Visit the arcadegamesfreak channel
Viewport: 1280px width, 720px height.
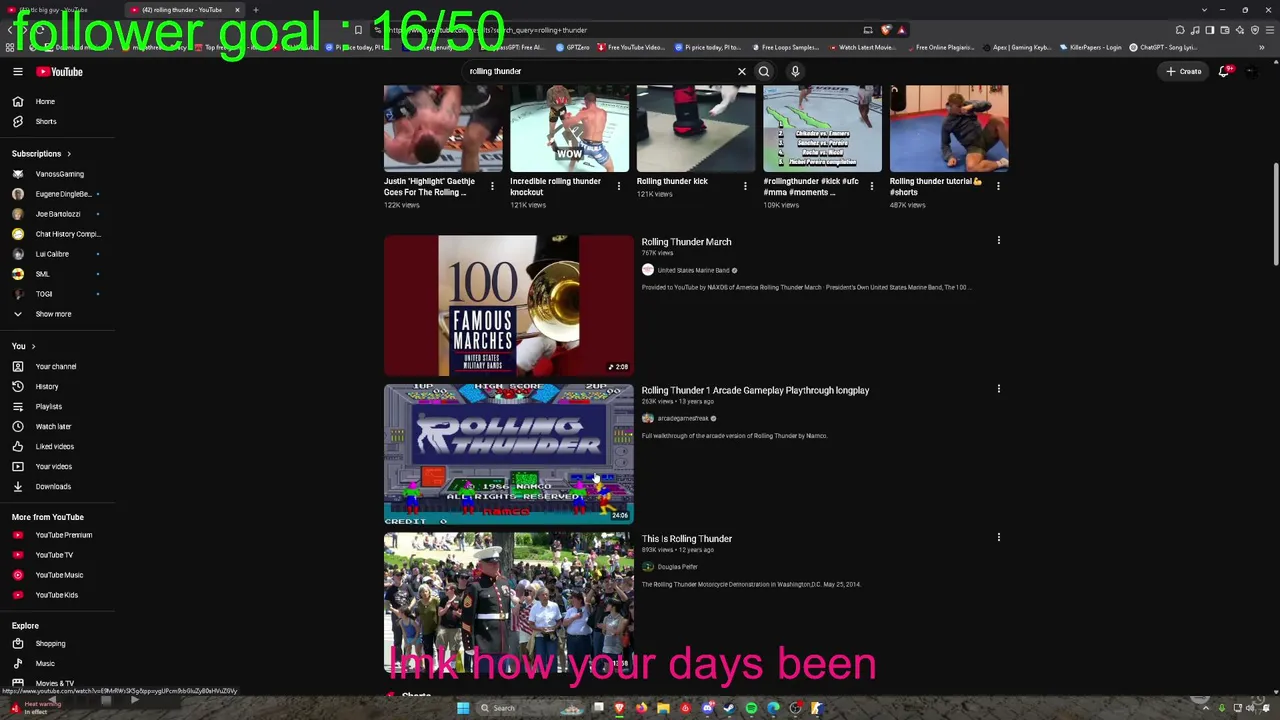click(683, 418)
